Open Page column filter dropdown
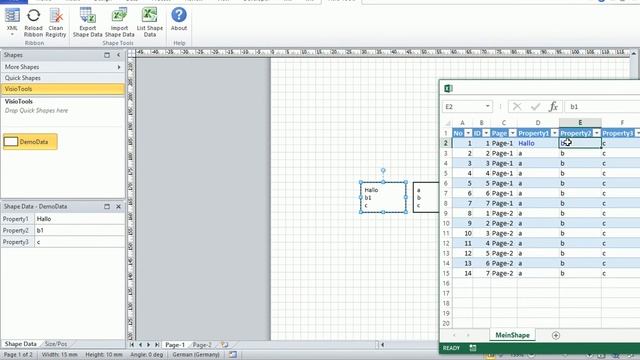 512,133
